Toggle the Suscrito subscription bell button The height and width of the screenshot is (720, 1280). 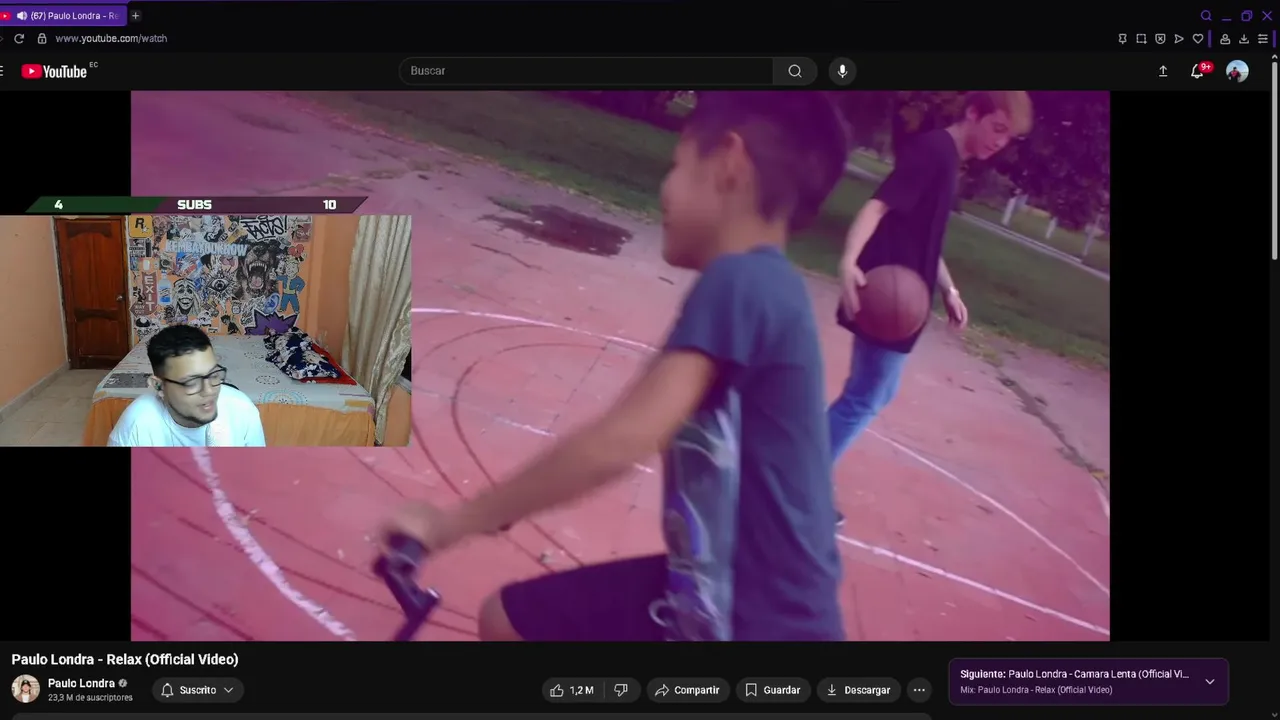(x=198, y=690)
